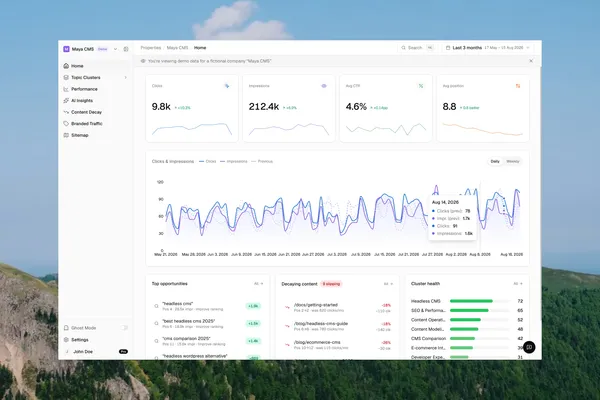Click the search magnifier icon in header

[403, 48]
